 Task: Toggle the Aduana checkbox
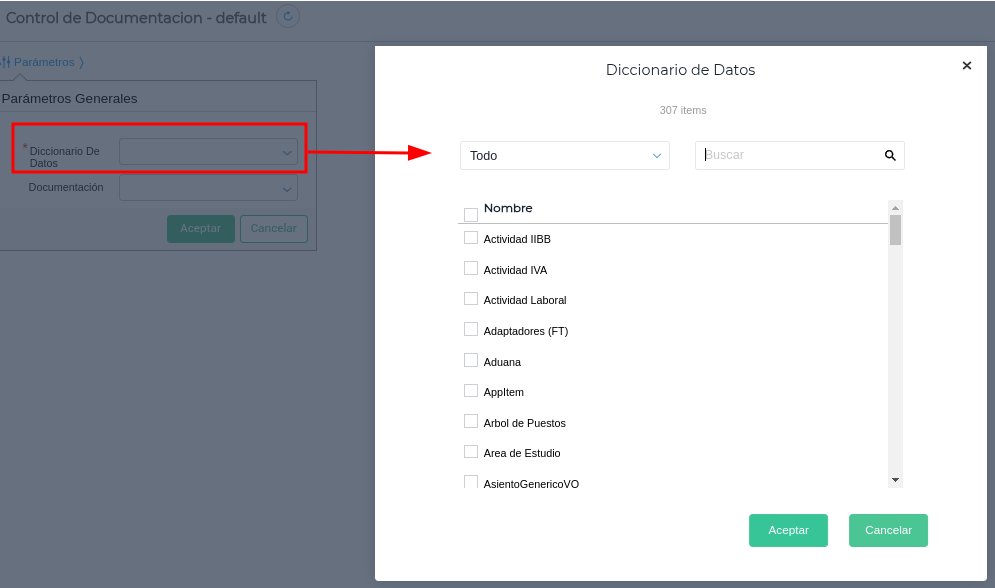pyautogui.click(x=471, y=360)
